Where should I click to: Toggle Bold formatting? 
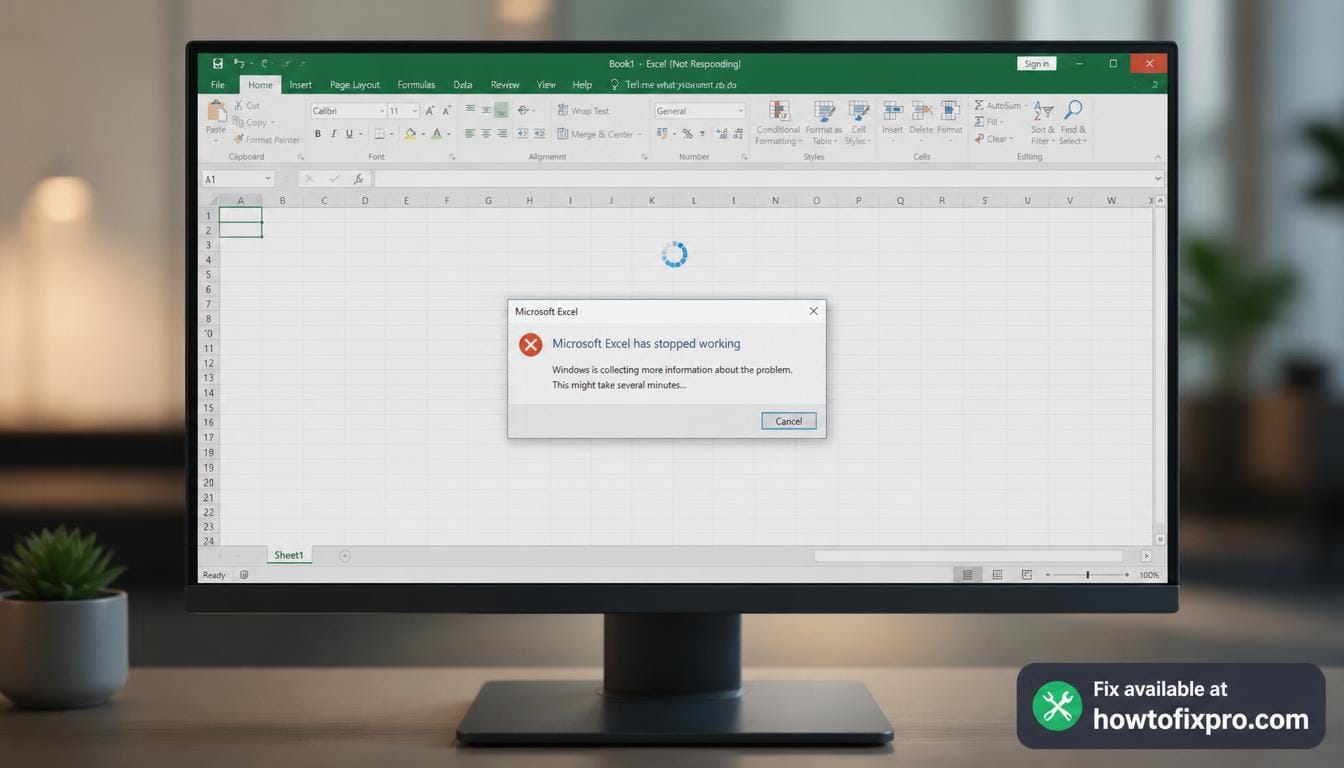pos(318,134)
